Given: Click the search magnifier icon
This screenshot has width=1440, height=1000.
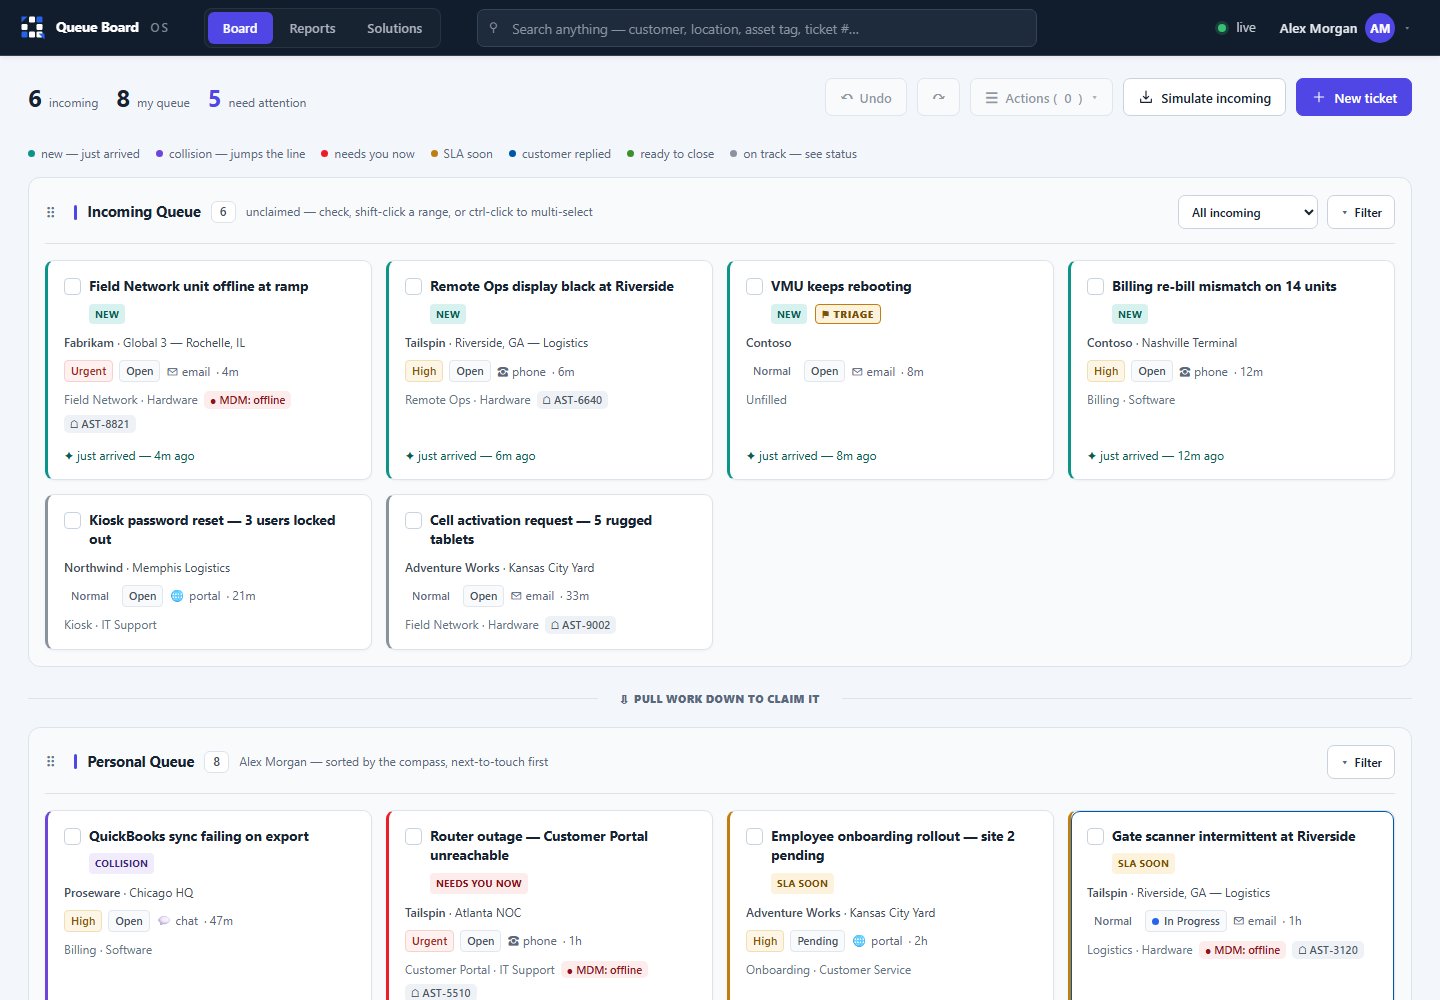Looking at the screenshot, I should (x=494, y=28).
